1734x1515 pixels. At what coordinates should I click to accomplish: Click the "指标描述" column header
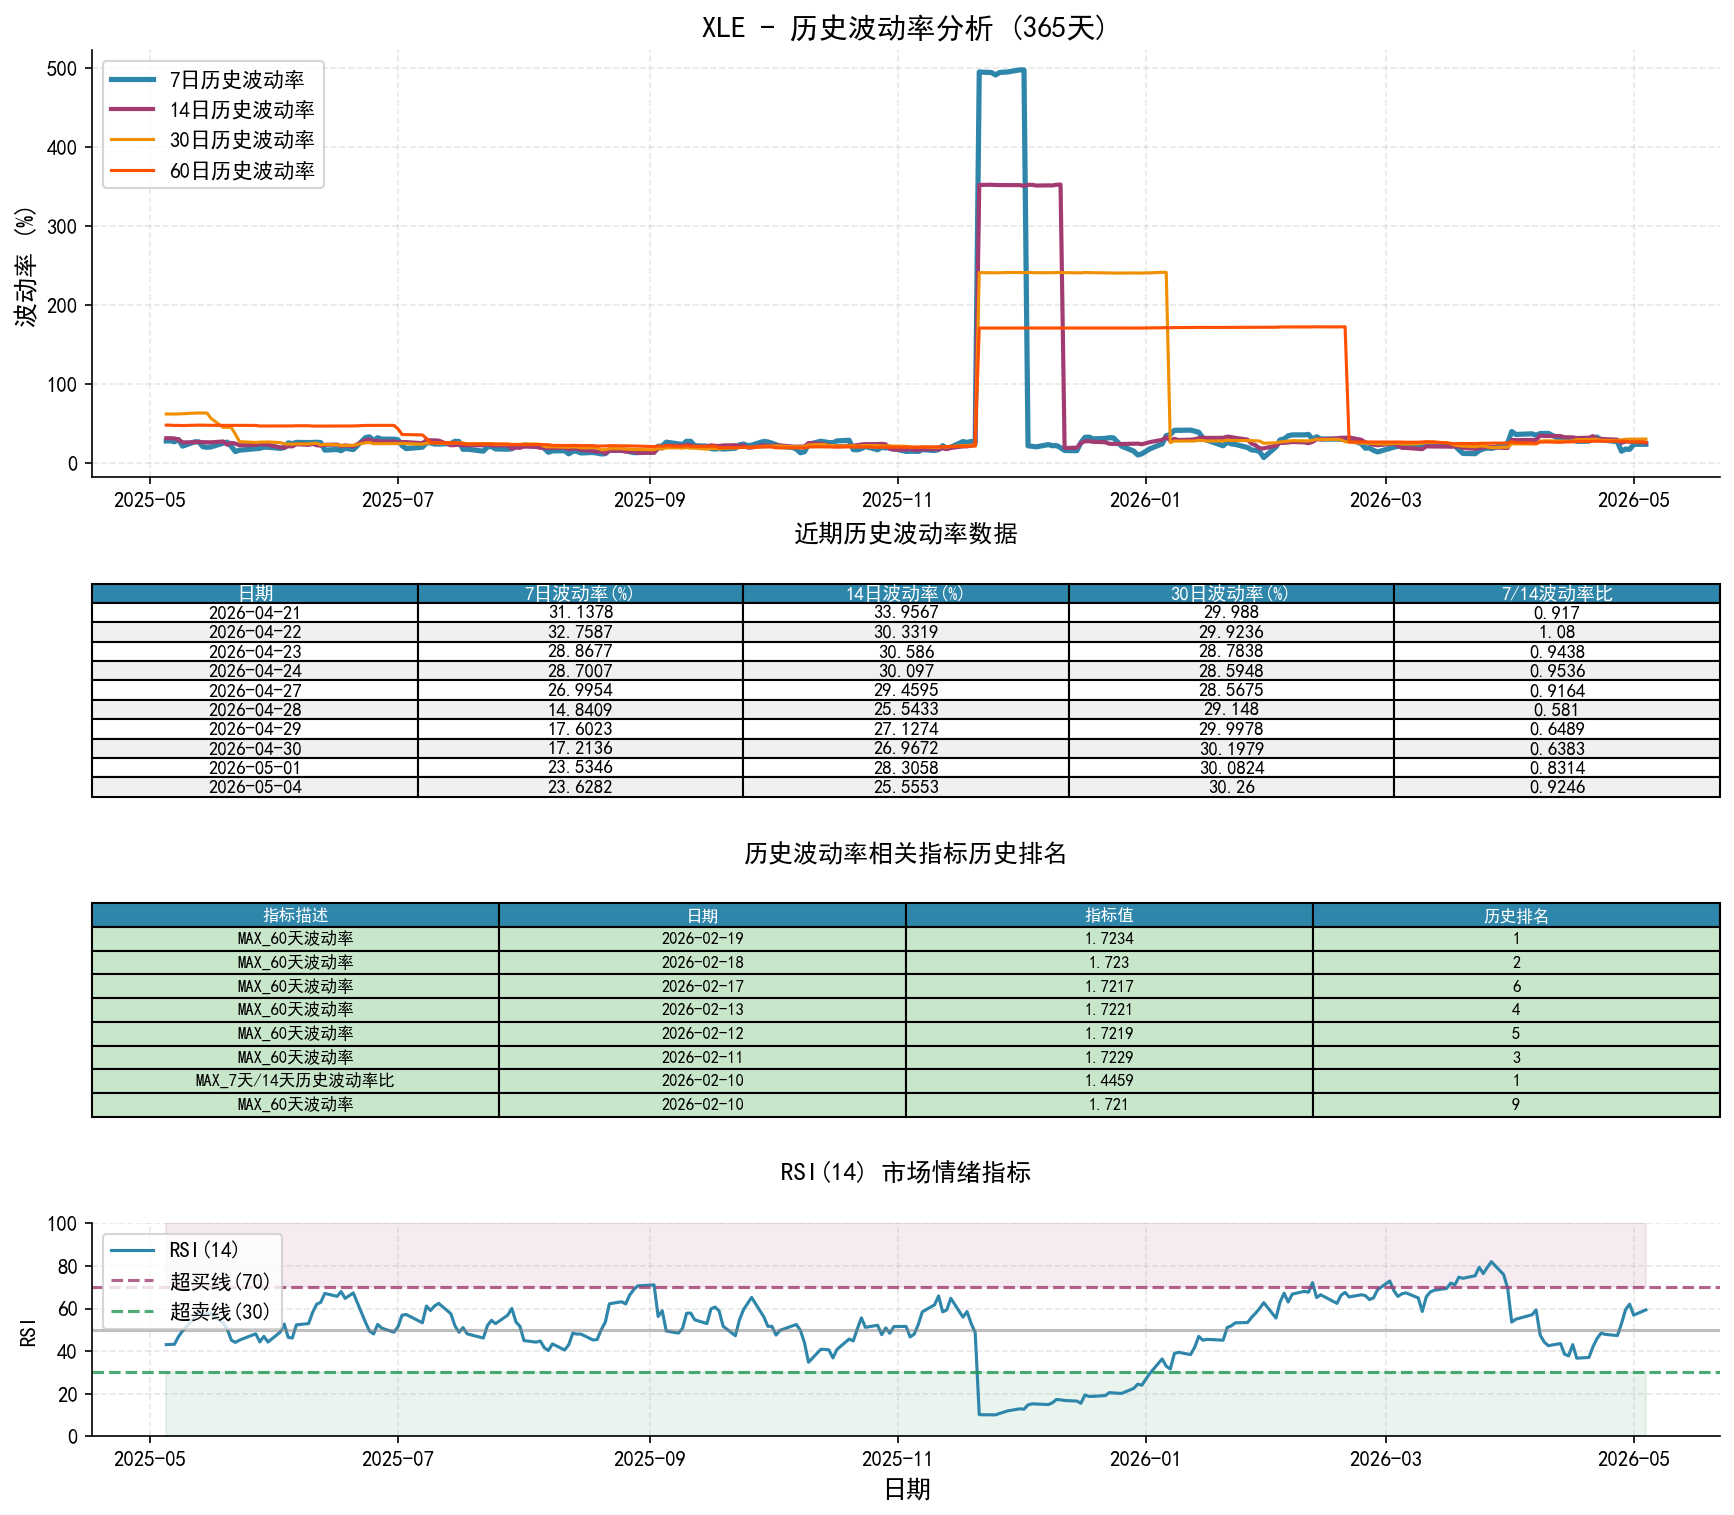click(296, 915)
